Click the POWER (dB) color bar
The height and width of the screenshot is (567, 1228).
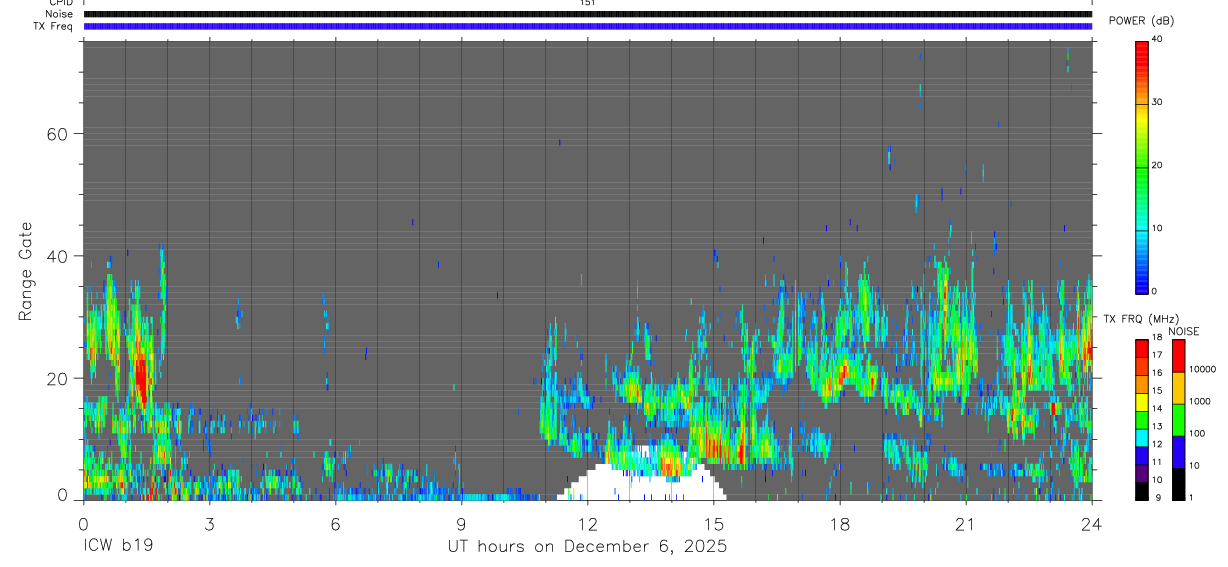pyautogui.click(x=1142, y=166)
